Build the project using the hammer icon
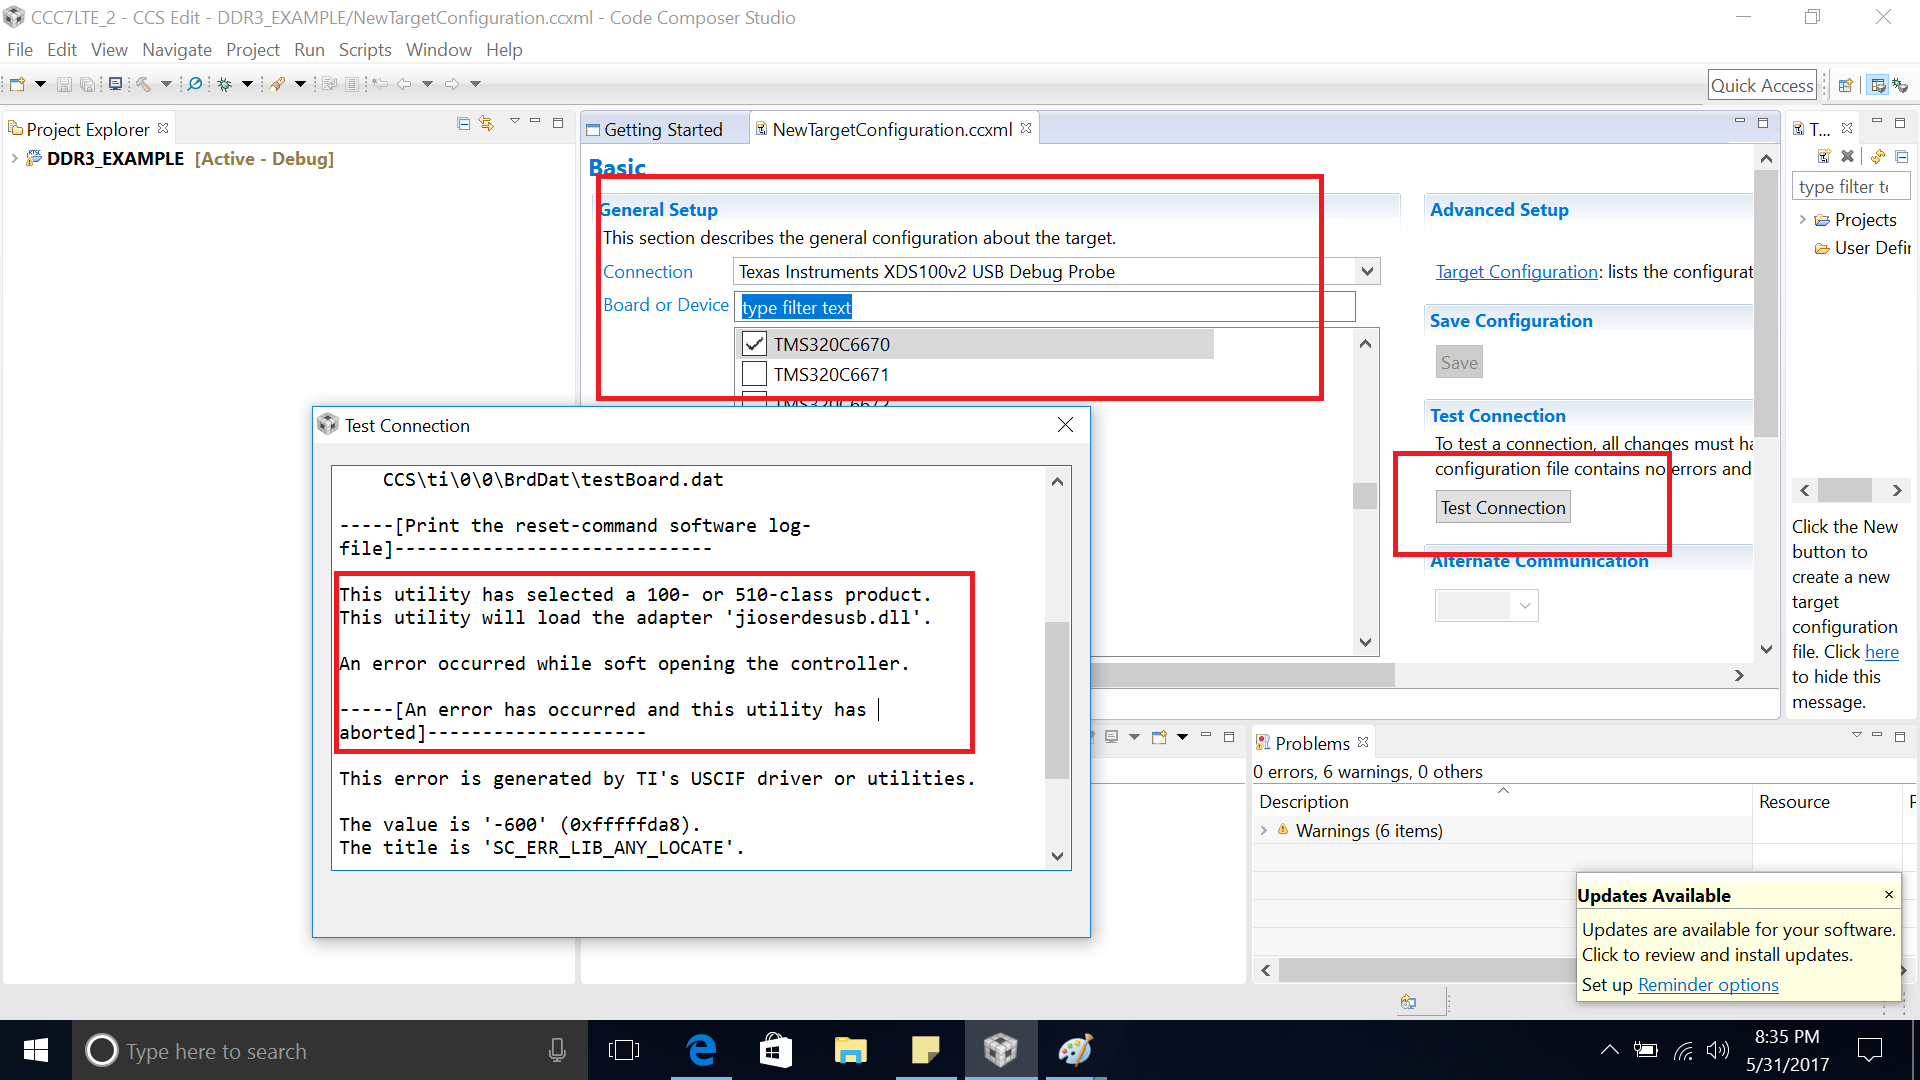Image resolution: width=1920 pixels, height=1080 pixels. coord(144,84)
